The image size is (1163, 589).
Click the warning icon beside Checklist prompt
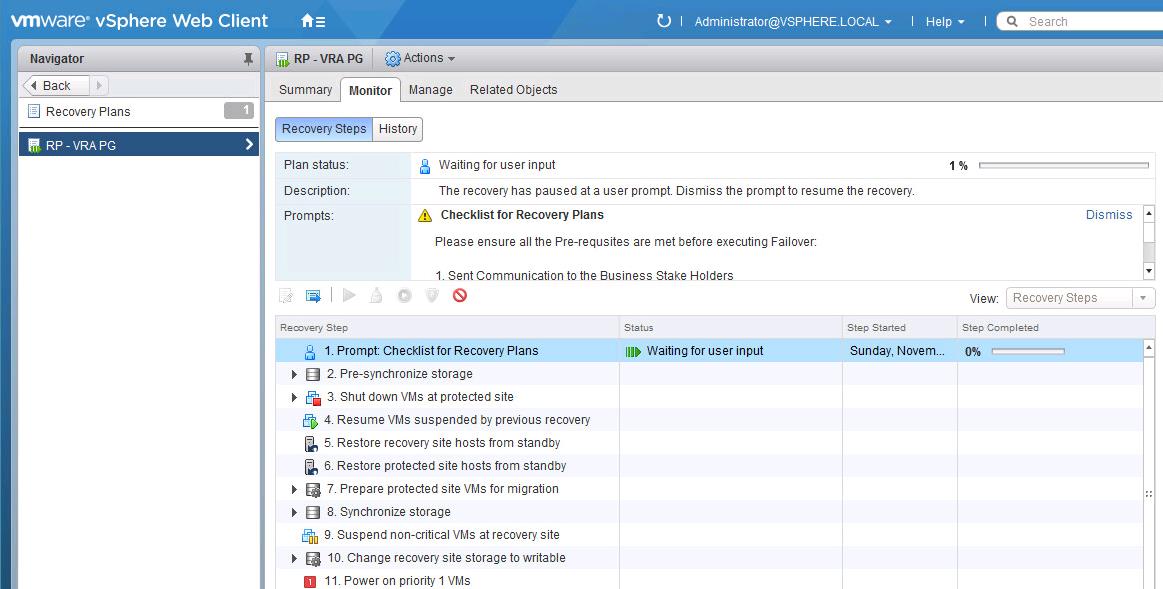424,215
